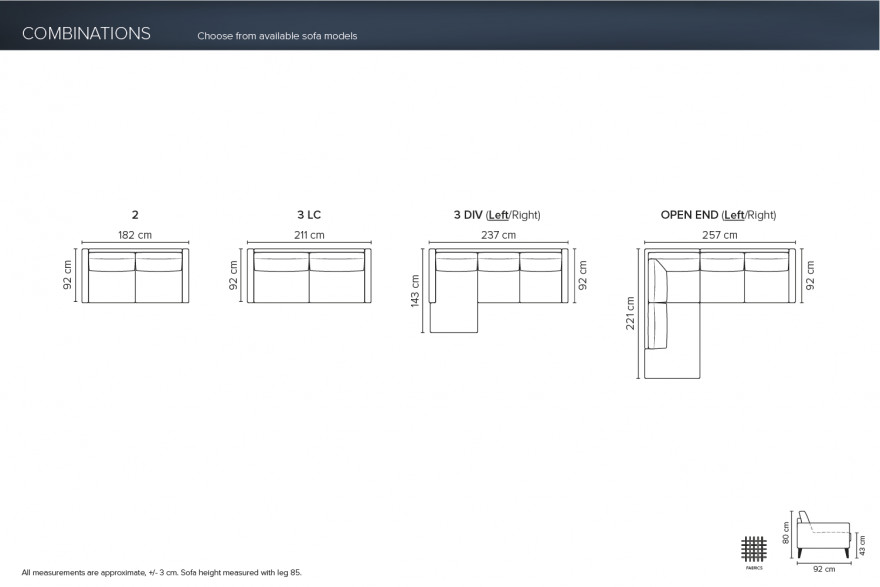Click '92 cm' under side-profile diagram
This screenshot has width=880, height=587.
pos(824,569)
